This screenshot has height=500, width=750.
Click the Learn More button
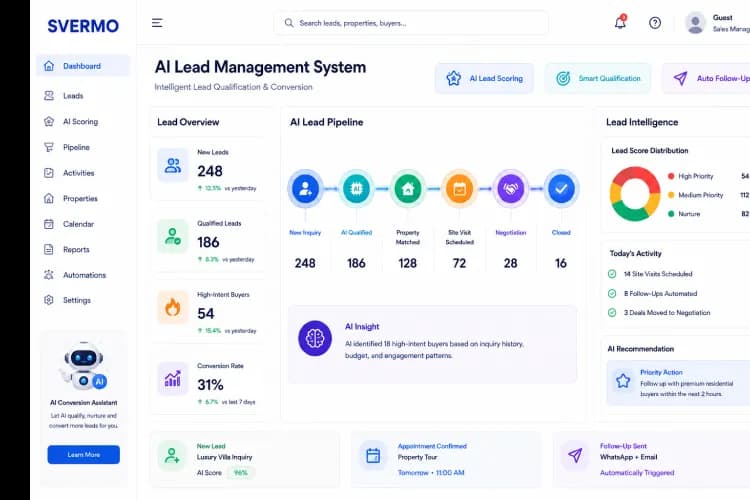click(84, 455)
